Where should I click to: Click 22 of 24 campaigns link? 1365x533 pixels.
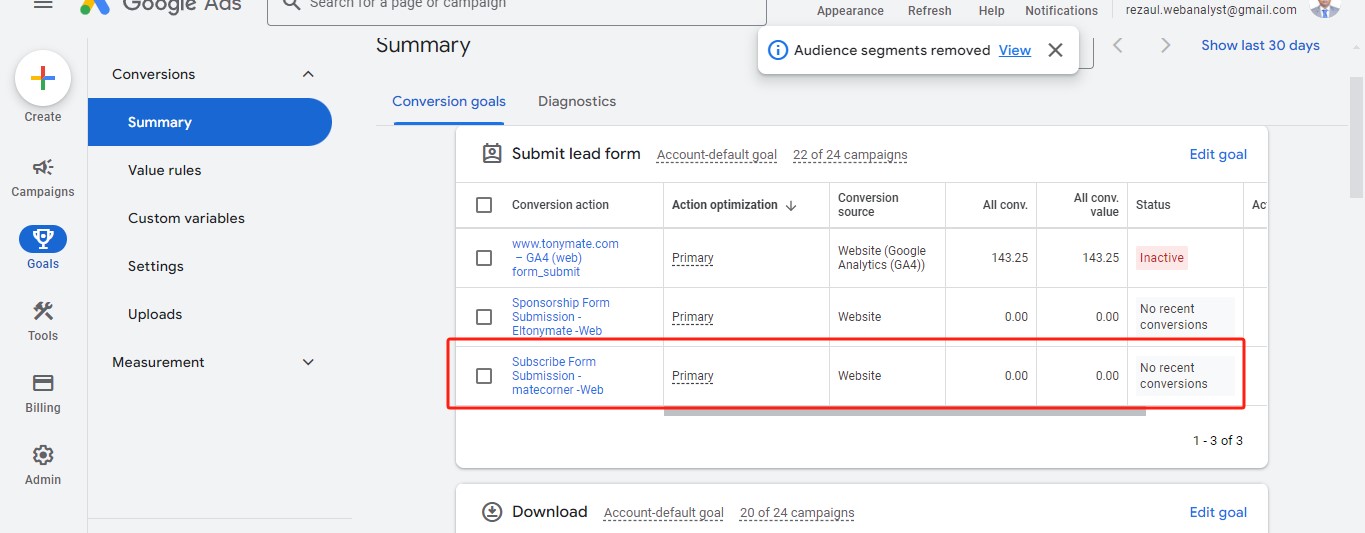tap(850, 155)
